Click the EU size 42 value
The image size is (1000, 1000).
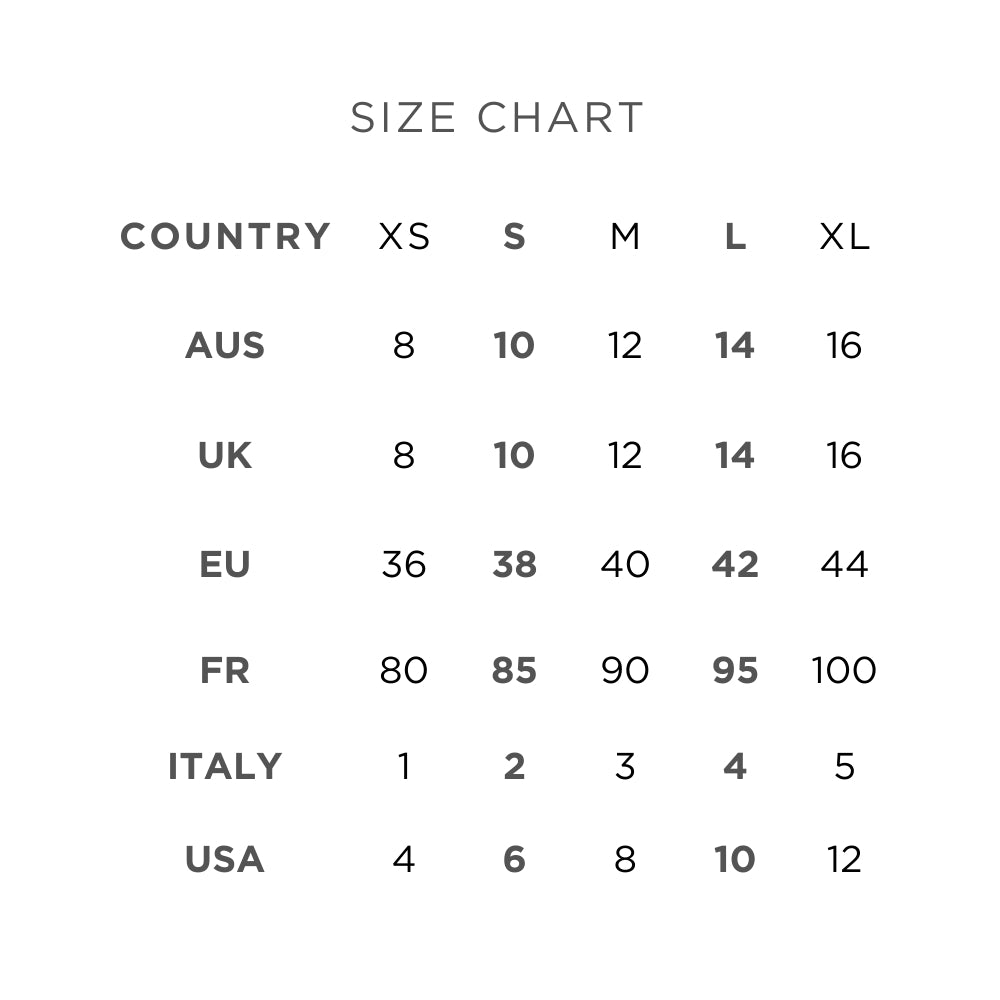point(735,565)
